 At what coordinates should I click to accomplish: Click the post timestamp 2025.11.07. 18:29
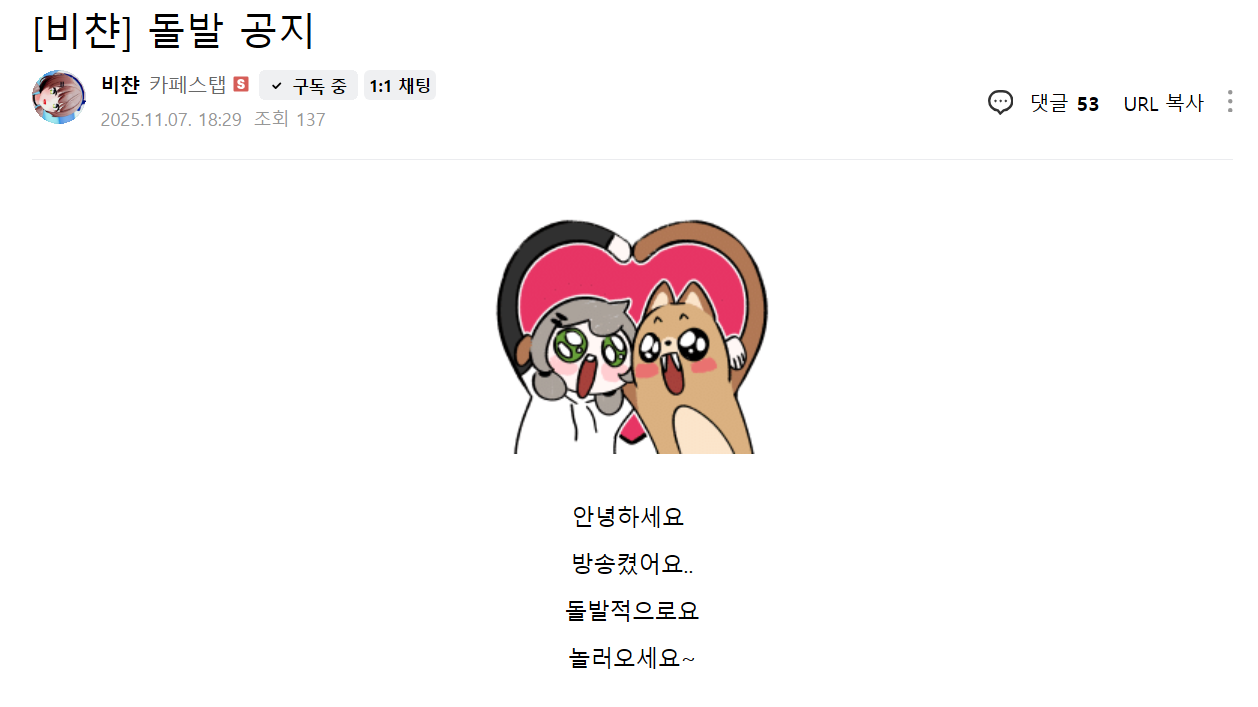click(x=171, y=119)
